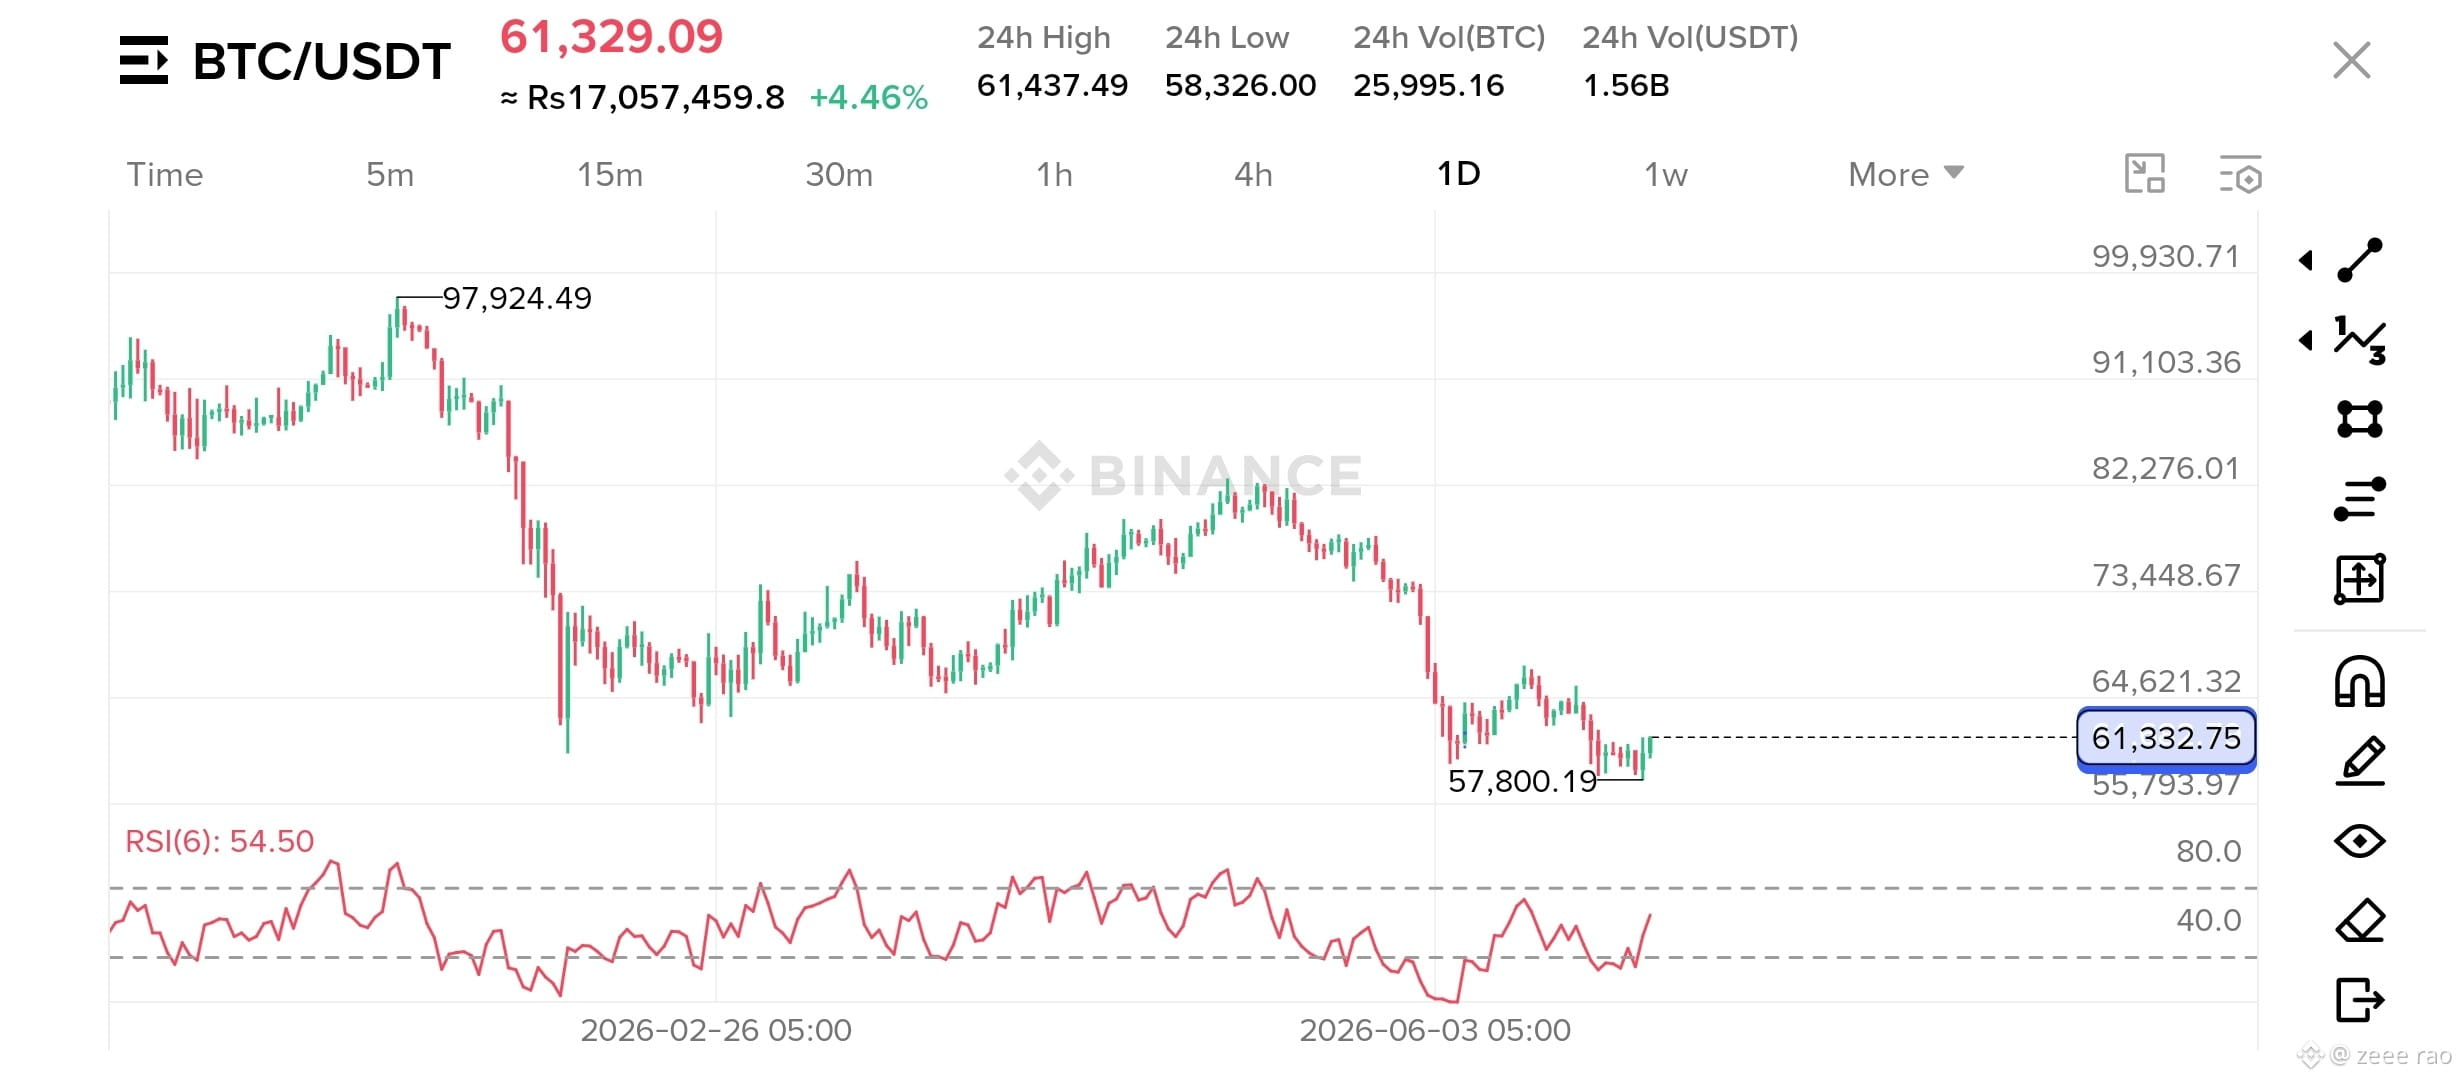Image resolution: width=2460 pixels, height=1080 pixels.
Task: Expand the More timeframes dropdown
Action: coord(1906,174)
